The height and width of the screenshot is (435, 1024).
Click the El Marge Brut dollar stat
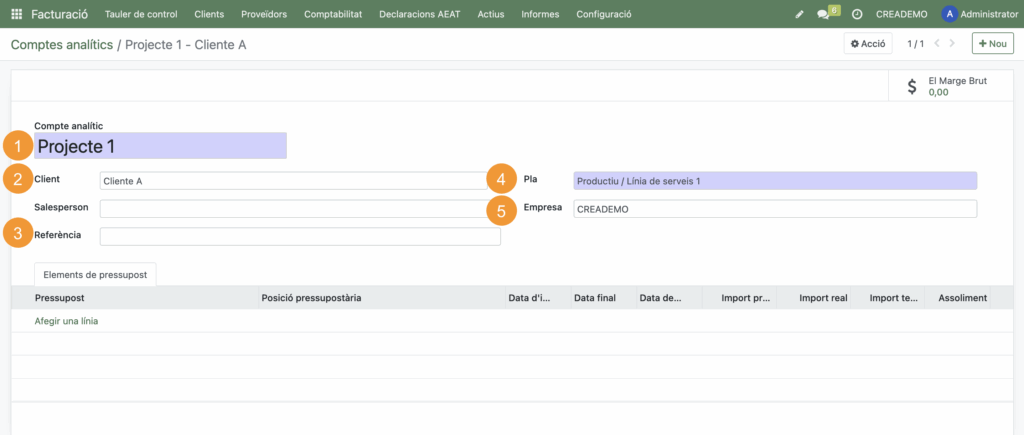[950, 86]
